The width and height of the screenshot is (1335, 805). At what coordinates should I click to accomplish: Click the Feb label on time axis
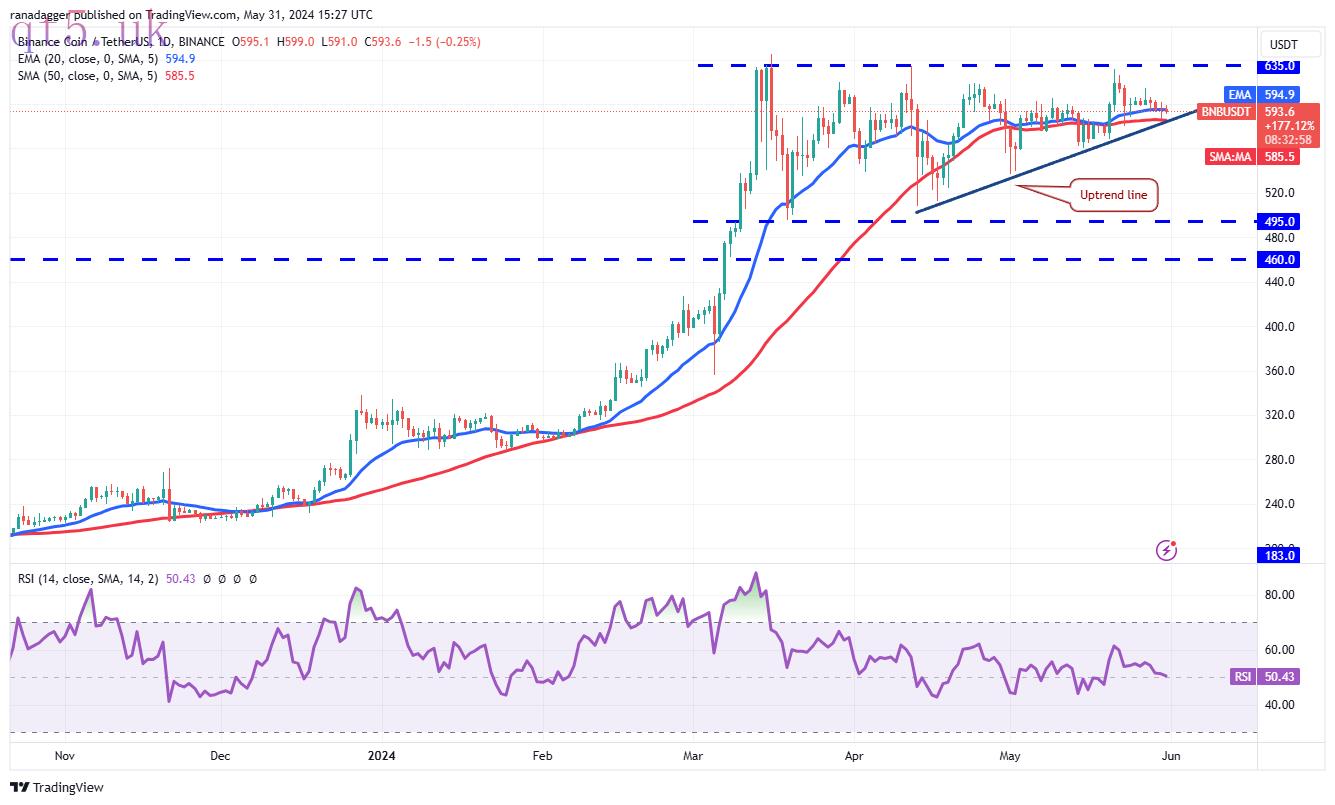[x=541, y=756]
